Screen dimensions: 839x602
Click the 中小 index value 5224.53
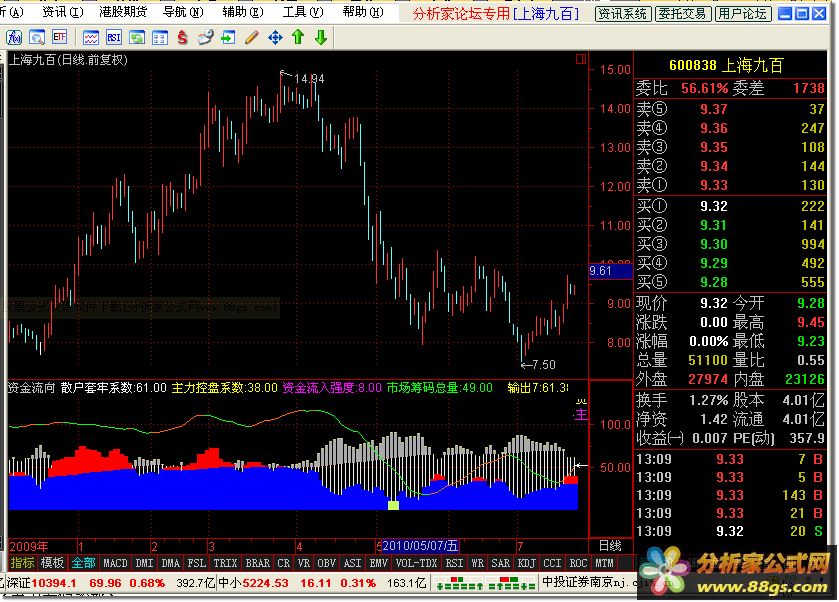[x=264, y=583]
